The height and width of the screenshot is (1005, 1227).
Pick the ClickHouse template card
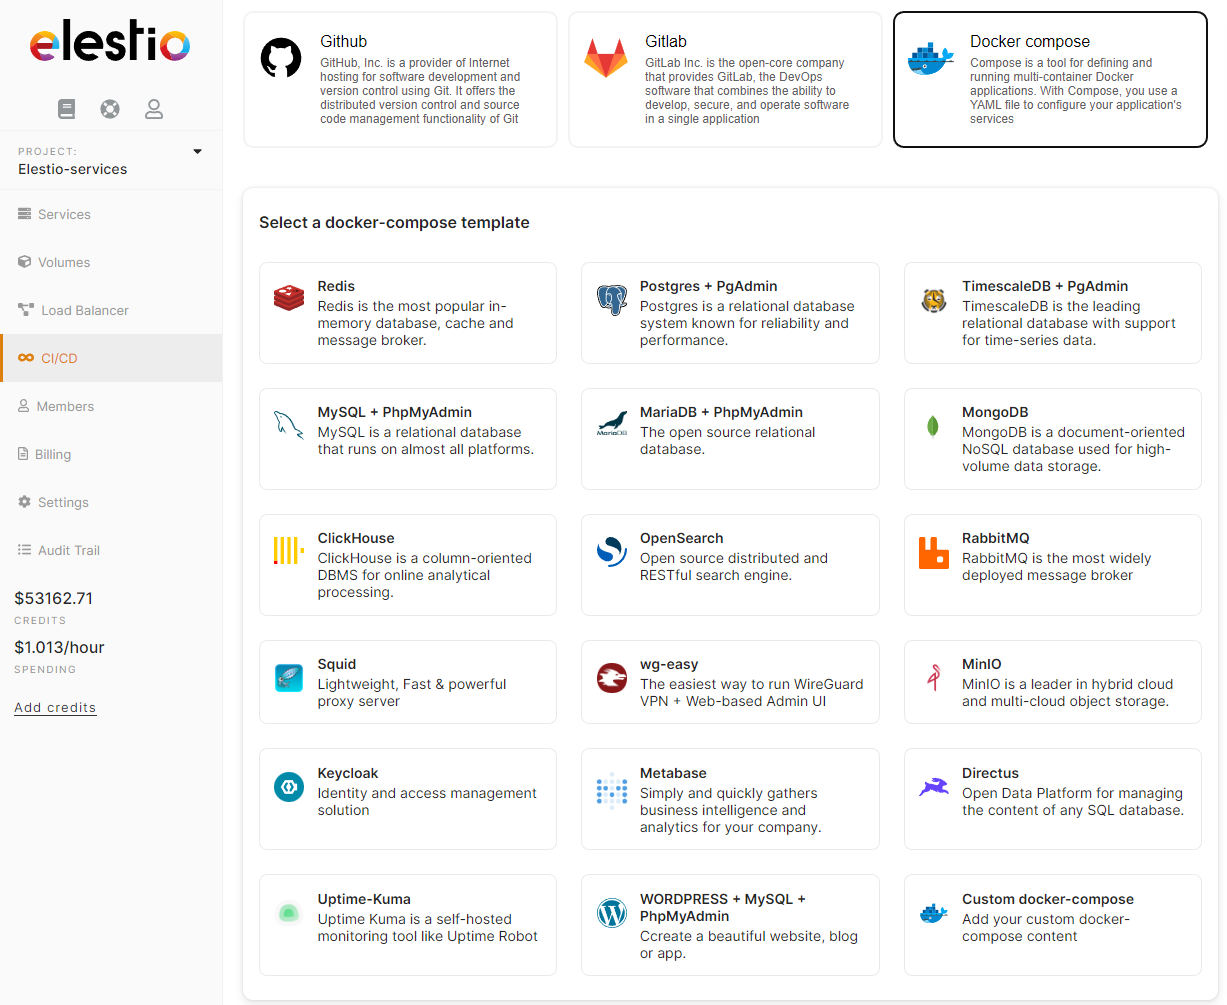pos(407,564)
